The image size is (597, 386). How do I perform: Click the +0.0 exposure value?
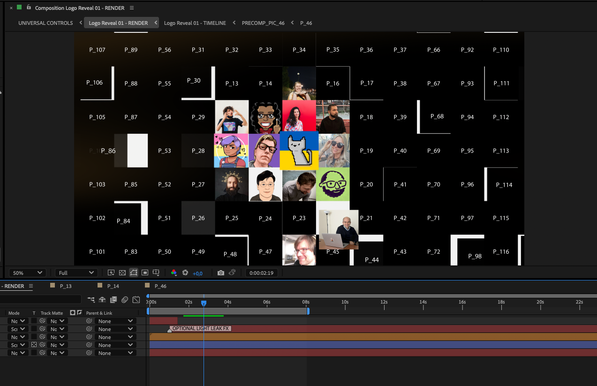point(198,273)
